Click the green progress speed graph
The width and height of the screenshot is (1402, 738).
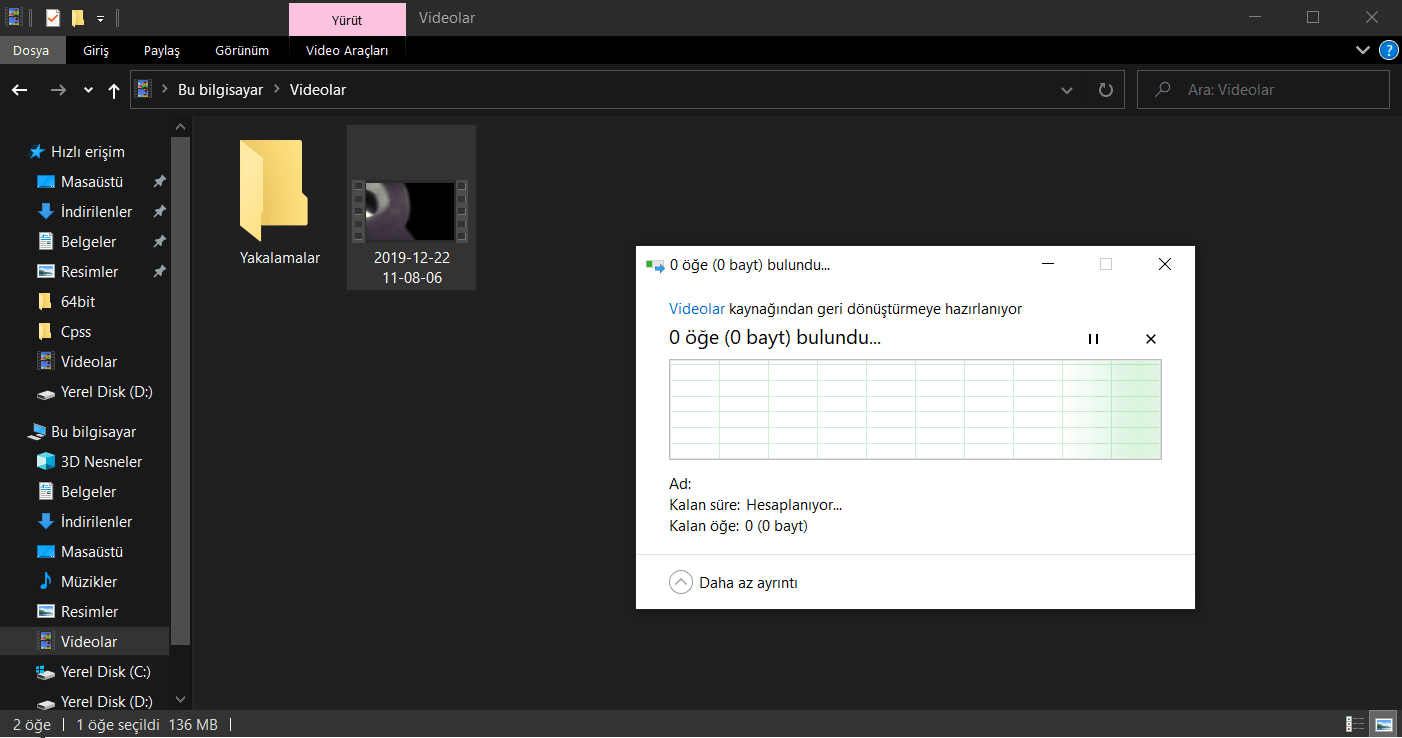pos(915,410)
